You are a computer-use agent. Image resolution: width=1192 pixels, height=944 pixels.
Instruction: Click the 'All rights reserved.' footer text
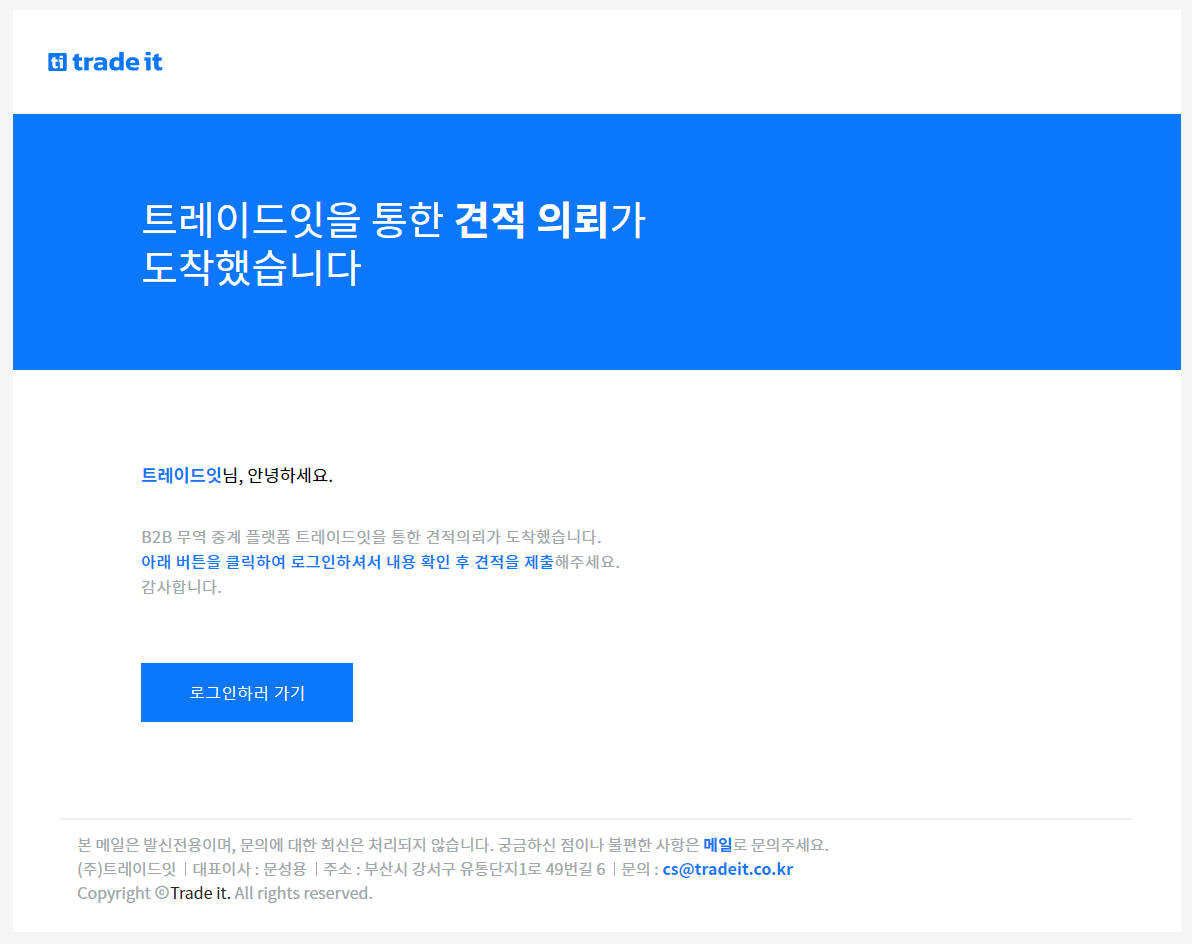click(304, 893)
